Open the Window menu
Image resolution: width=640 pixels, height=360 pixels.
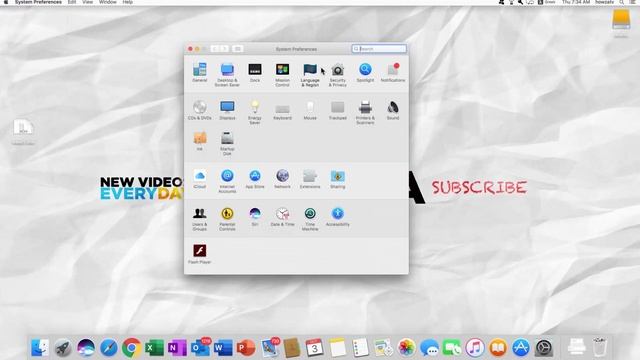click(x=108, y=2)
